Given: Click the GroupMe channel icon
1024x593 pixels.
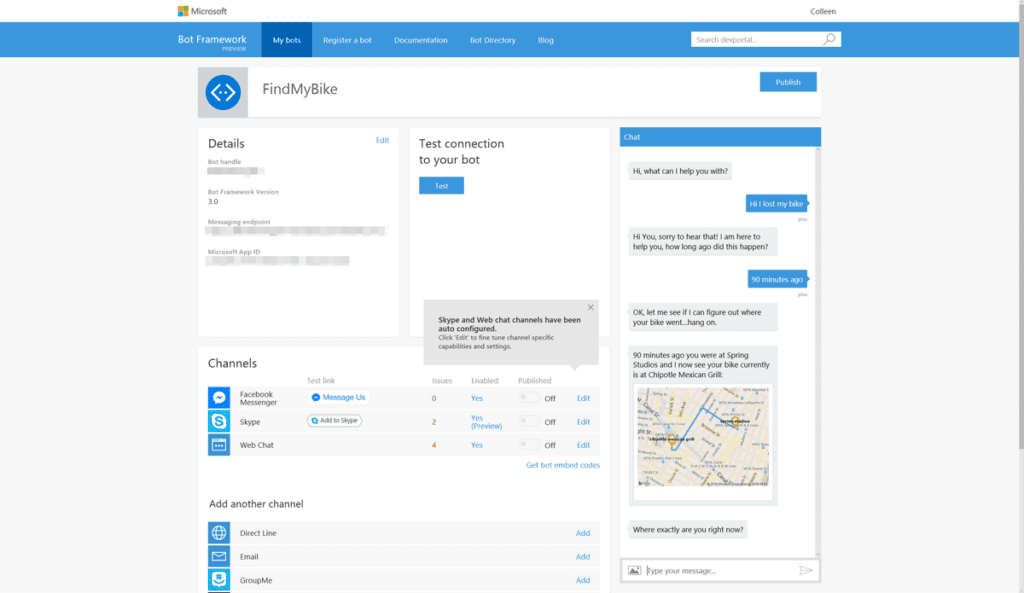Looking at the screenshot, I should [219, 580].
